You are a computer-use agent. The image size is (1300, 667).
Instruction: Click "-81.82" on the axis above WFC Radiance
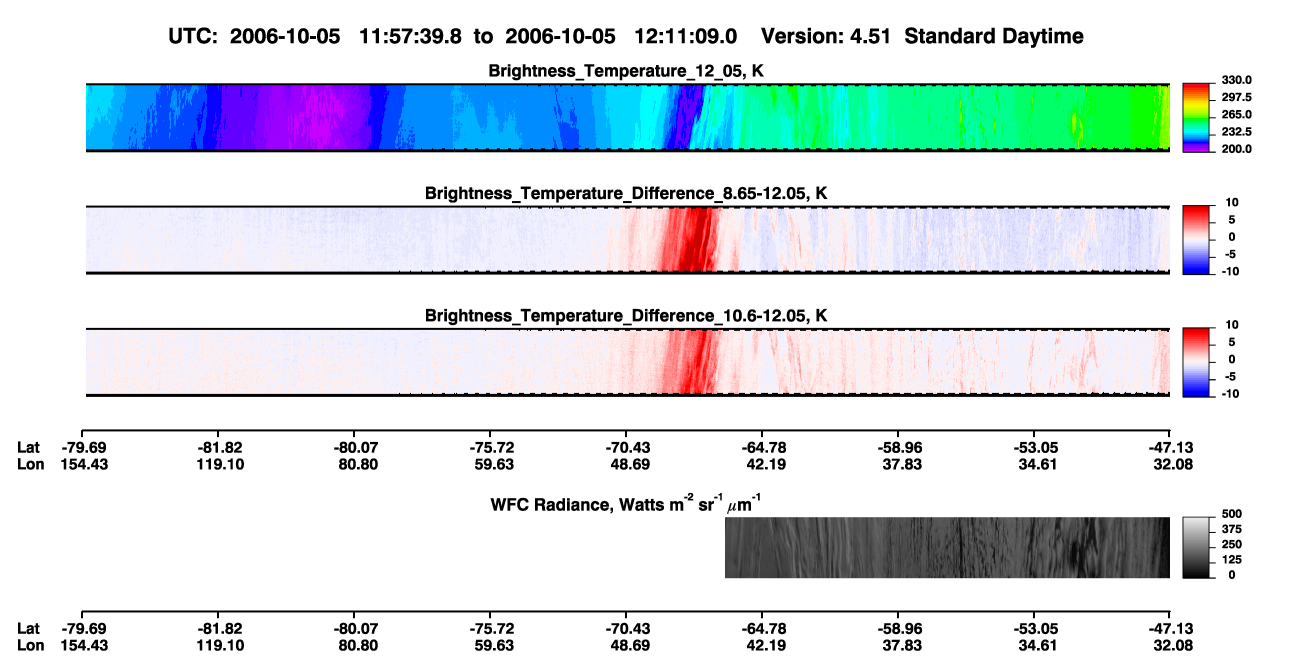[x=220, y=448]
